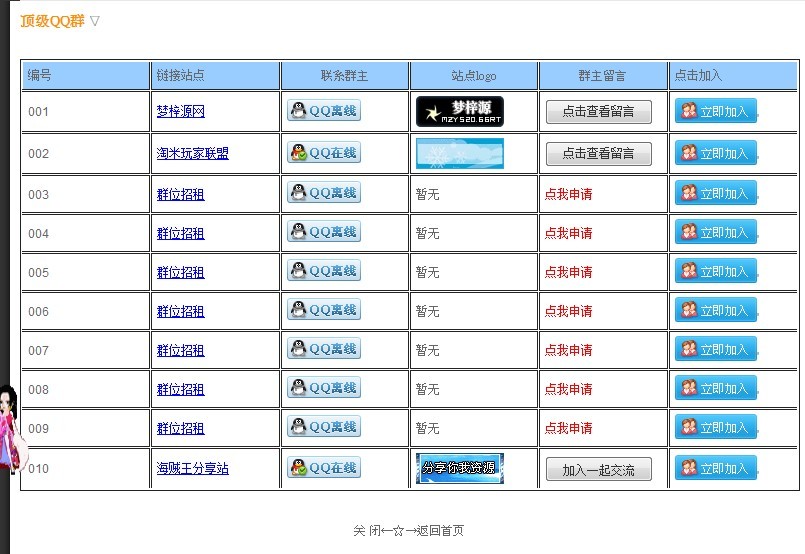Viewport: 805px width, 554px height.
Task: Click QQ离线 contact button in row 005
Action: [x=324, y=271]
